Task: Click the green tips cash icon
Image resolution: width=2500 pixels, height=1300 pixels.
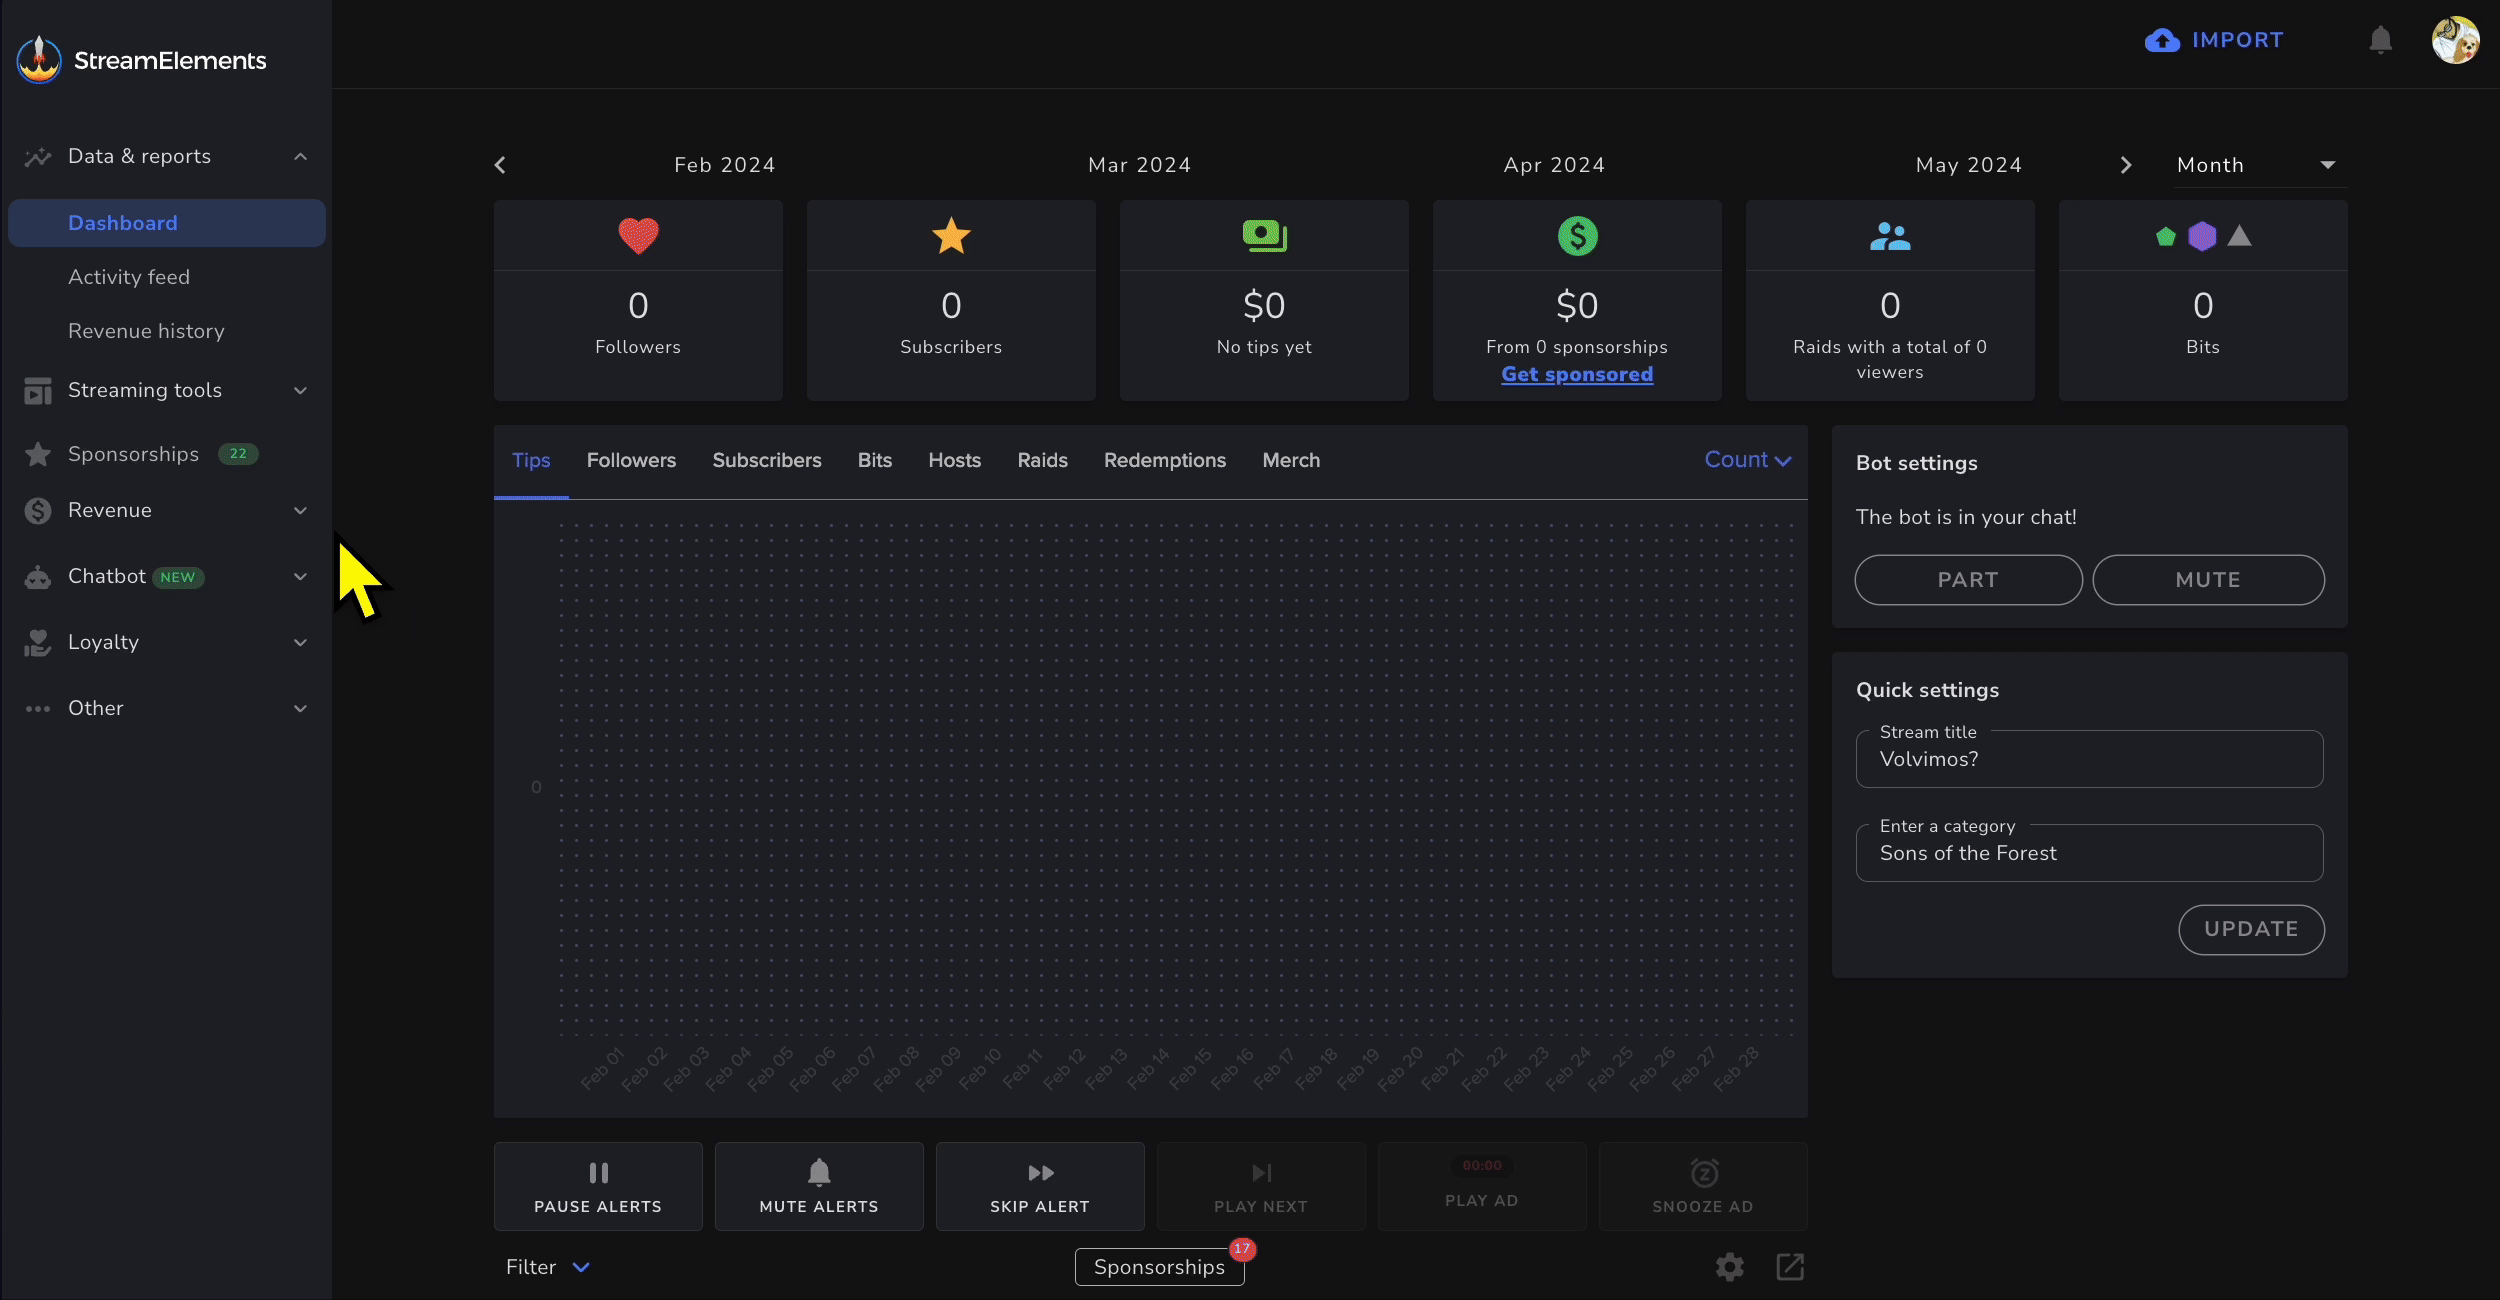Action: (1264, 236)
